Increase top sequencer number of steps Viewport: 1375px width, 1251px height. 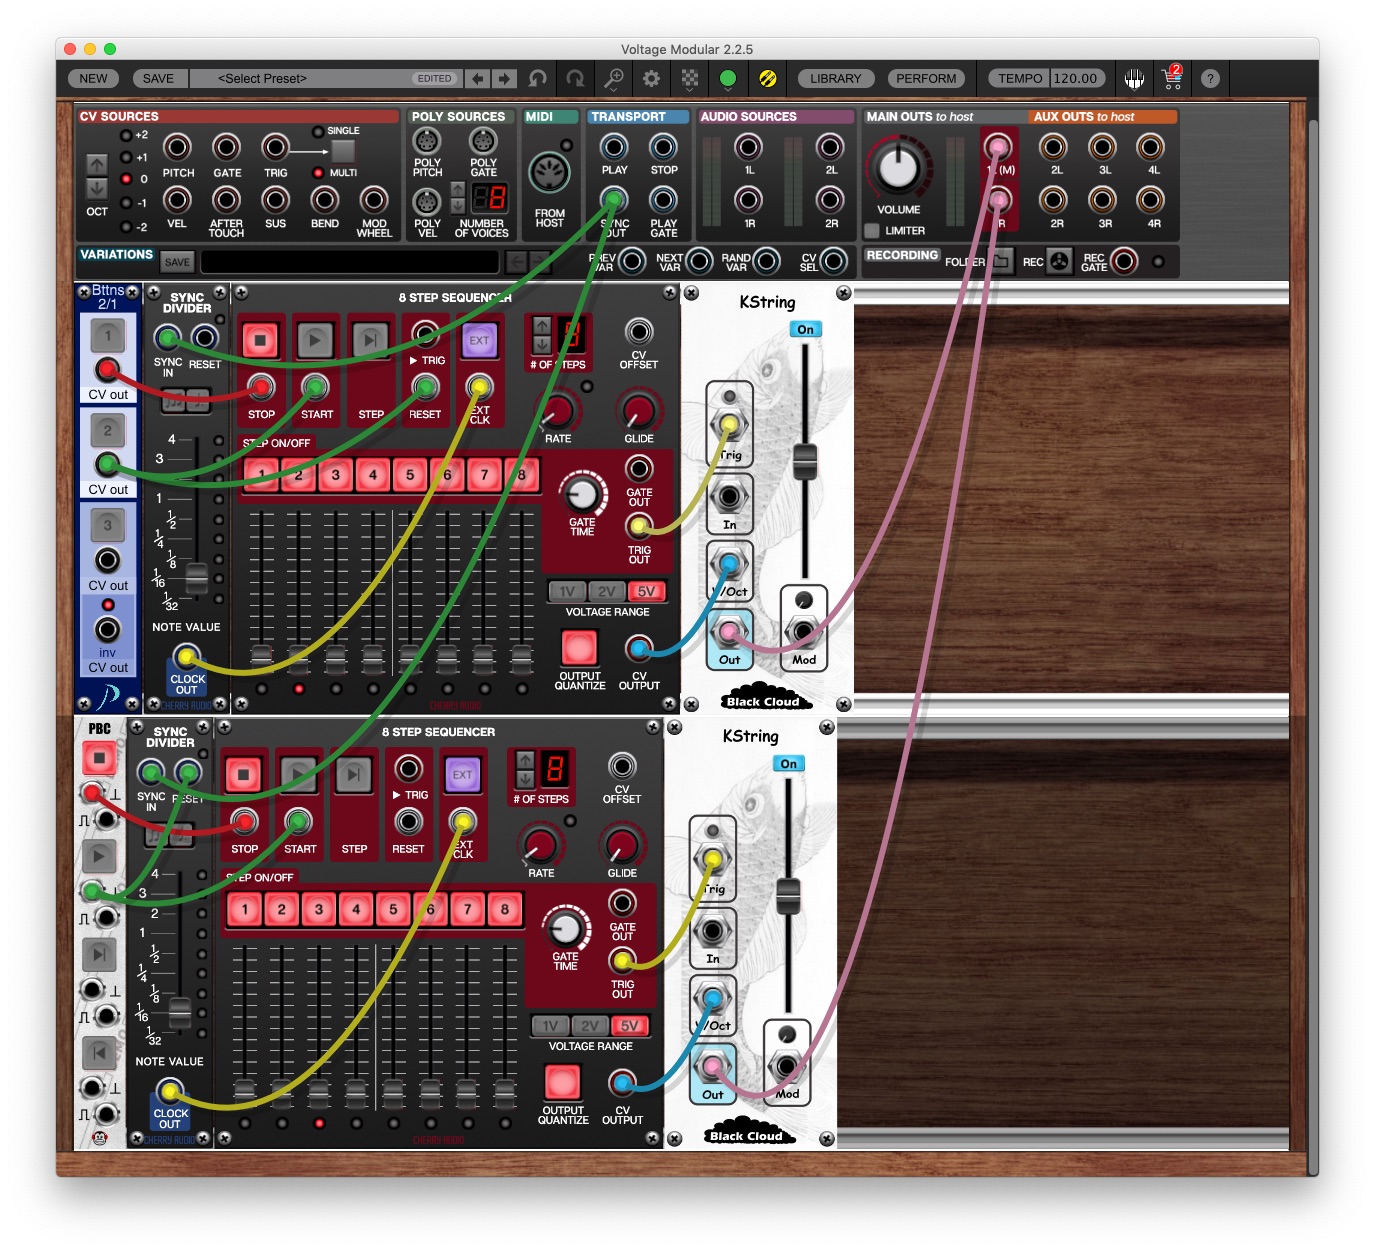(x=541, y=325)
